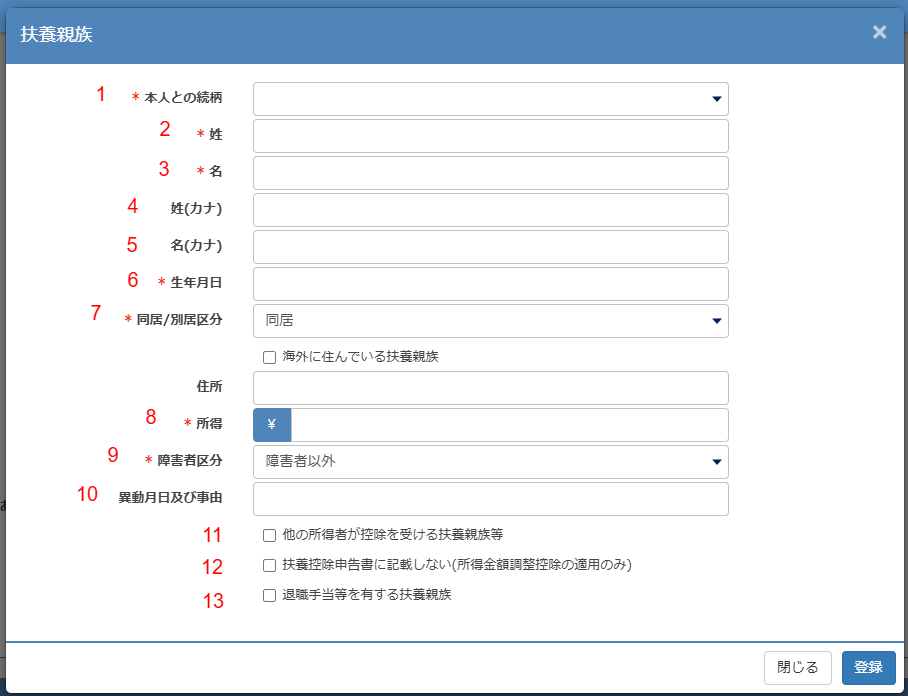Screen dimensions: 908x696
Task: Toggle 退職手当等を有する扶養親族 checkbox
Action: pyautogui.click(x=269, y=595)
